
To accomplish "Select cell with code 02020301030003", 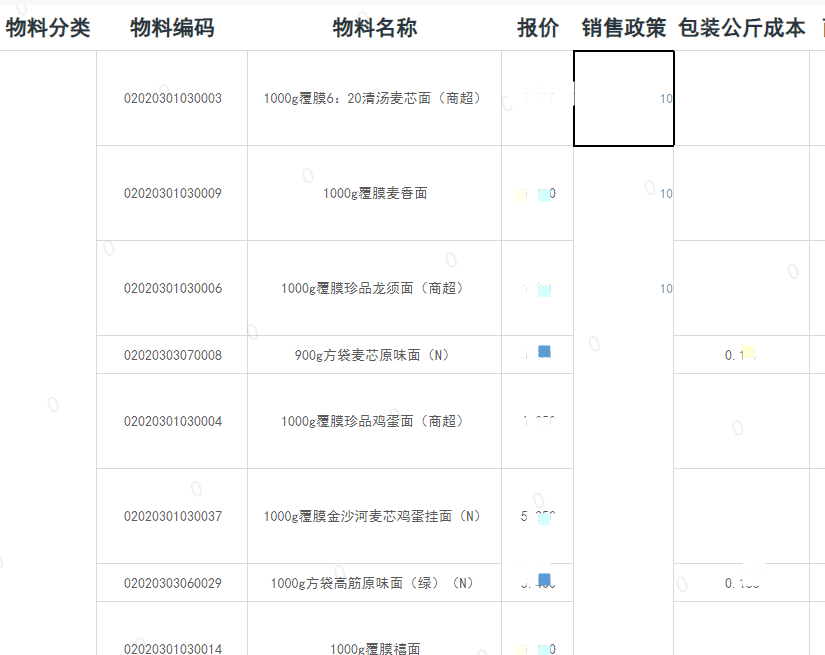I will coord(172,98).
